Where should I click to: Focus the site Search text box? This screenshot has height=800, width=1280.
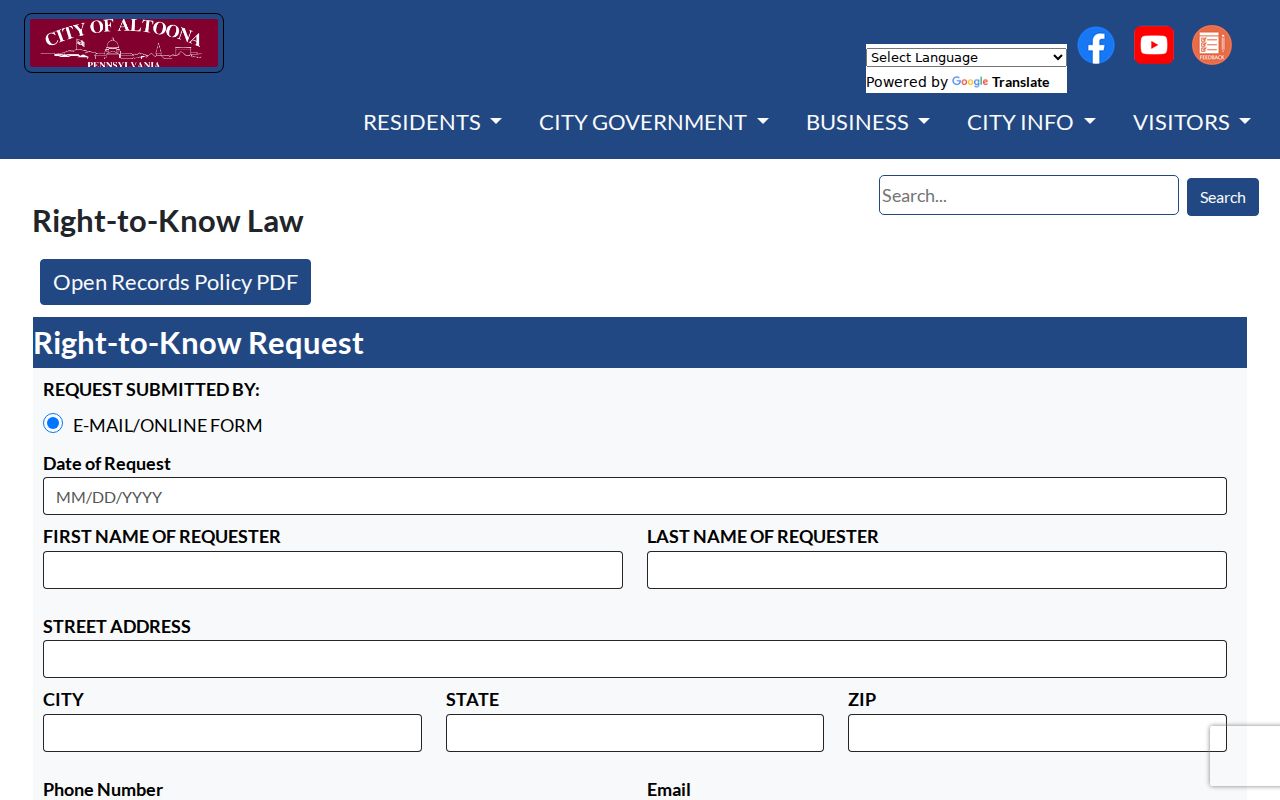(1029, 195)
